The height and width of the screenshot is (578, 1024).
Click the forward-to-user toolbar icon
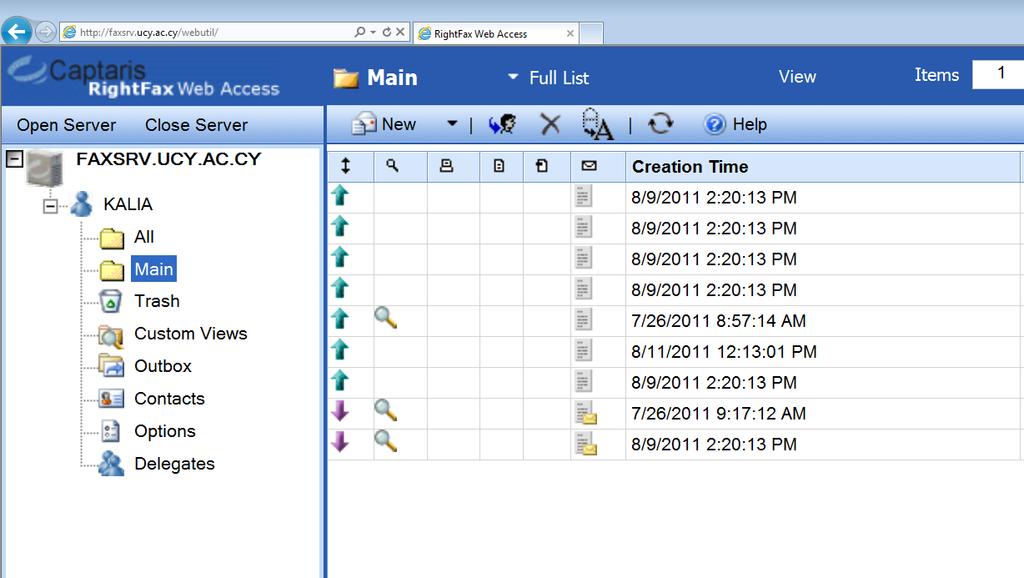click(502, 124)
